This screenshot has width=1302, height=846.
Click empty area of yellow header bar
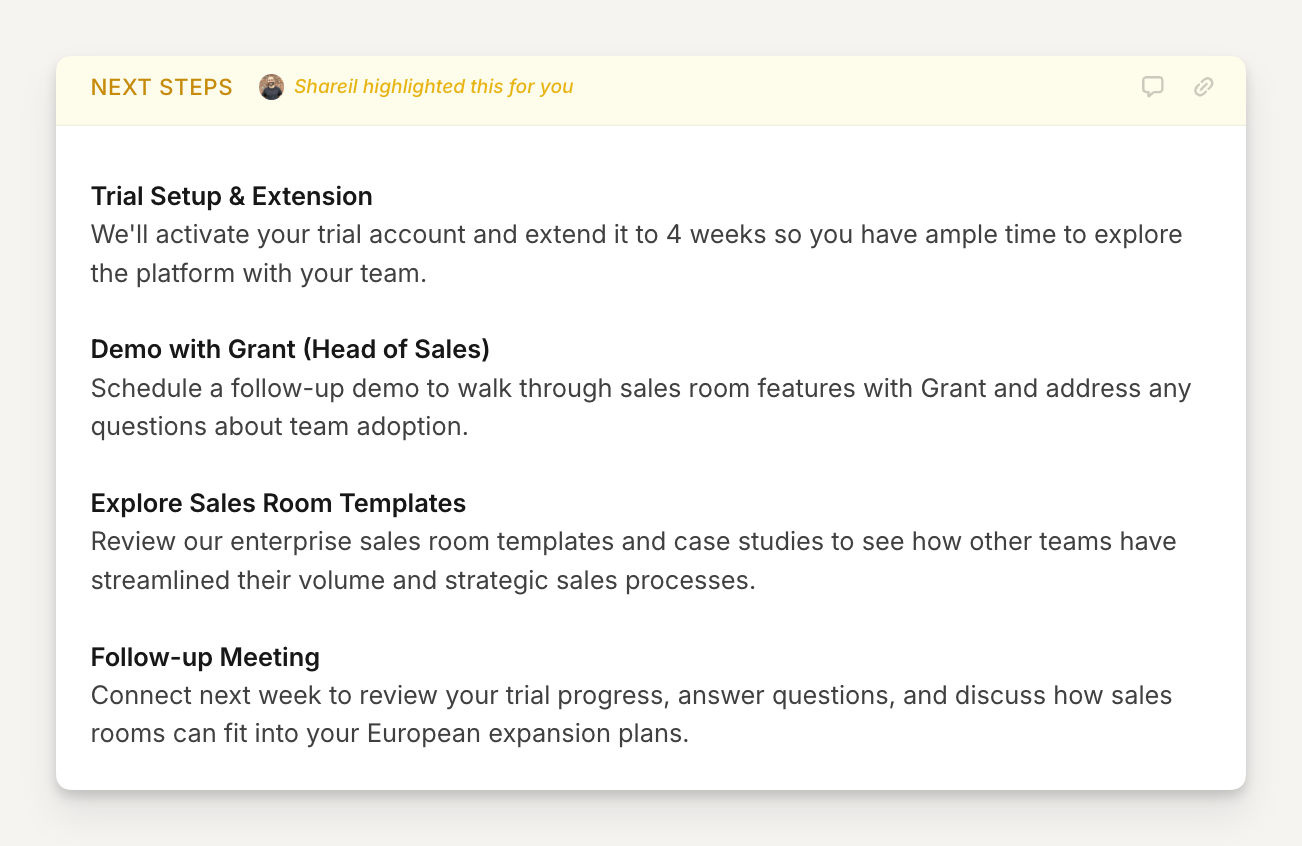pyautogui.click(x=850, y=87)
